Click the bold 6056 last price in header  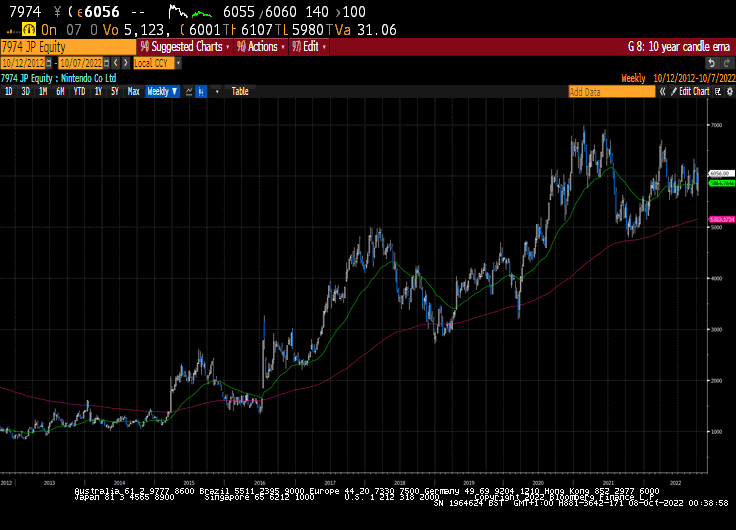tap(102, 12)
